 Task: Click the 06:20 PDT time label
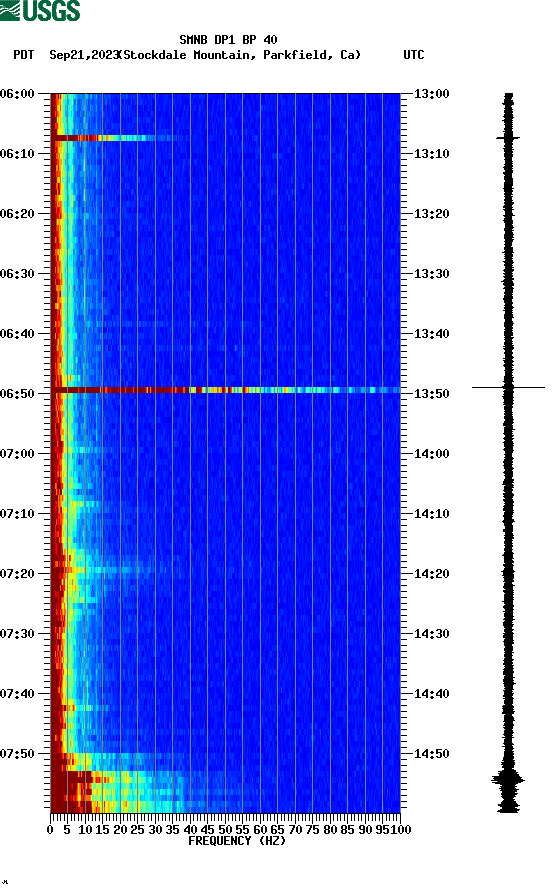[18, 214]
